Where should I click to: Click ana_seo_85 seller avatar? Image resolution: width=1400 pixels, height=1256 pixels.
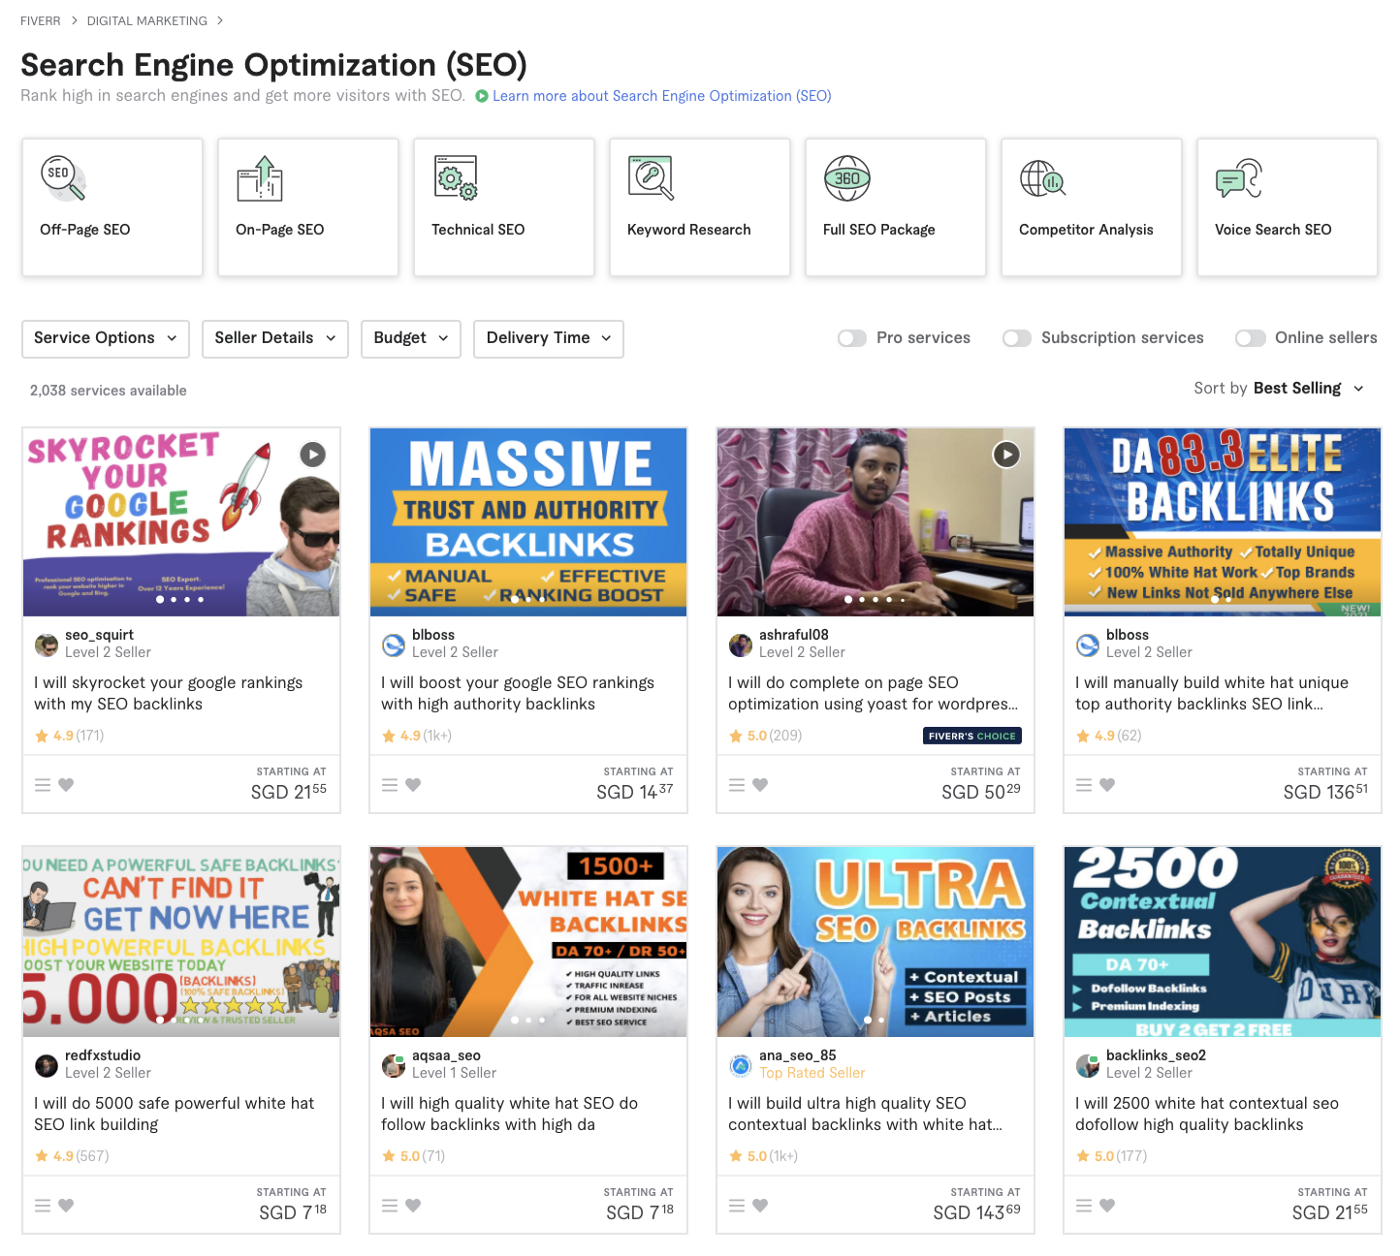pyautogui.click(x=740, y=1066)
